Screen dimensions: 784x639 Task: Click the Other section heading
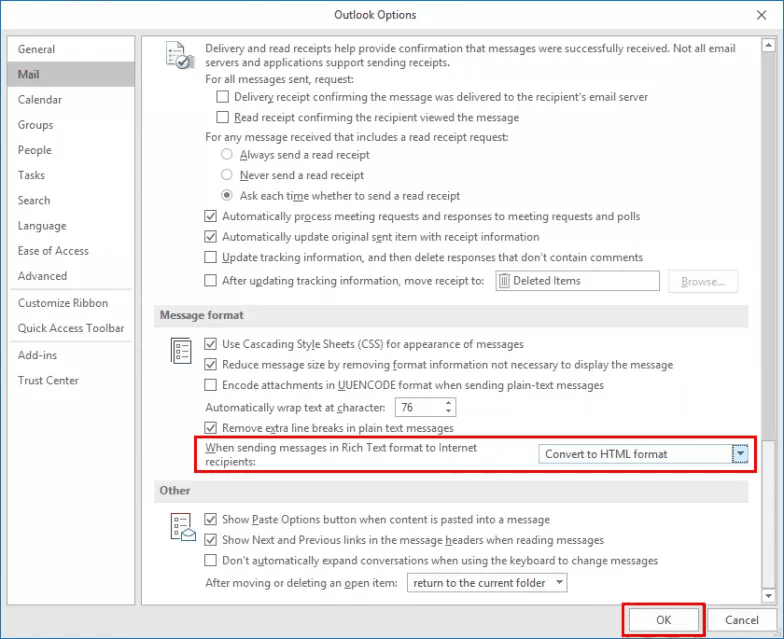174,490
